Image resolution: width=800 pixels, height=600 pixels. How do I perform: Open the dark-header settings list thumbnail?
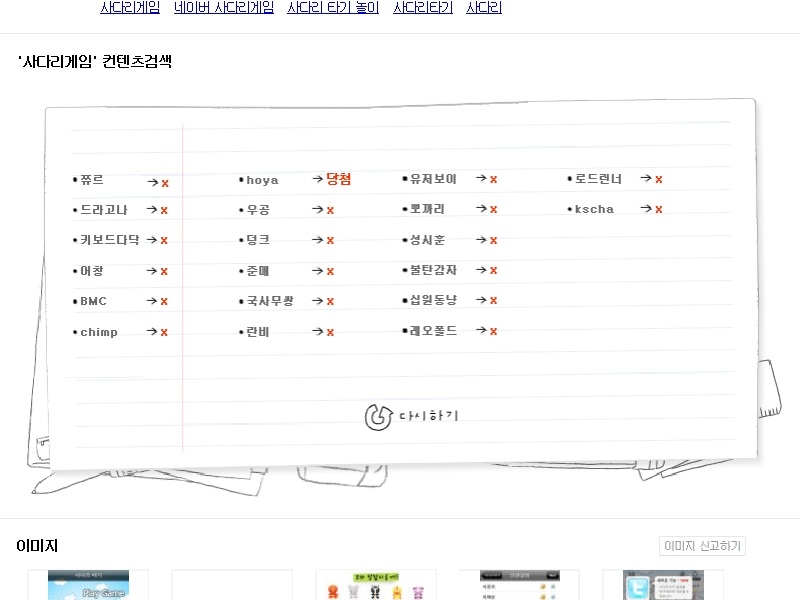(519, 585)
